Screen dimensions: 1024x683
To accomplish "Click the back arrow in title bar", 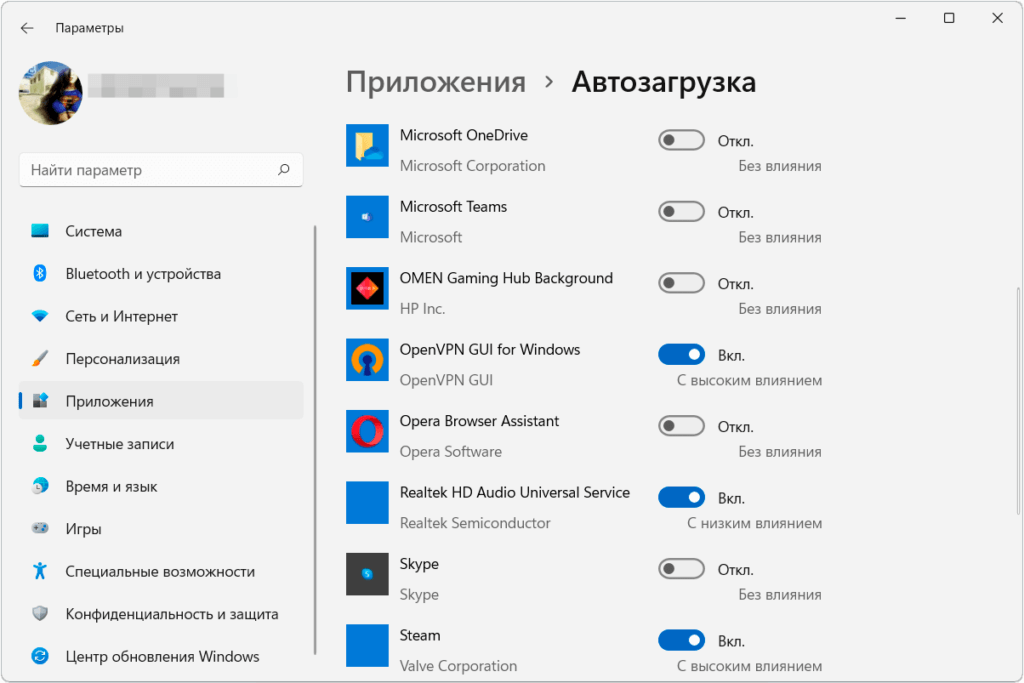I will click(27, 28).
